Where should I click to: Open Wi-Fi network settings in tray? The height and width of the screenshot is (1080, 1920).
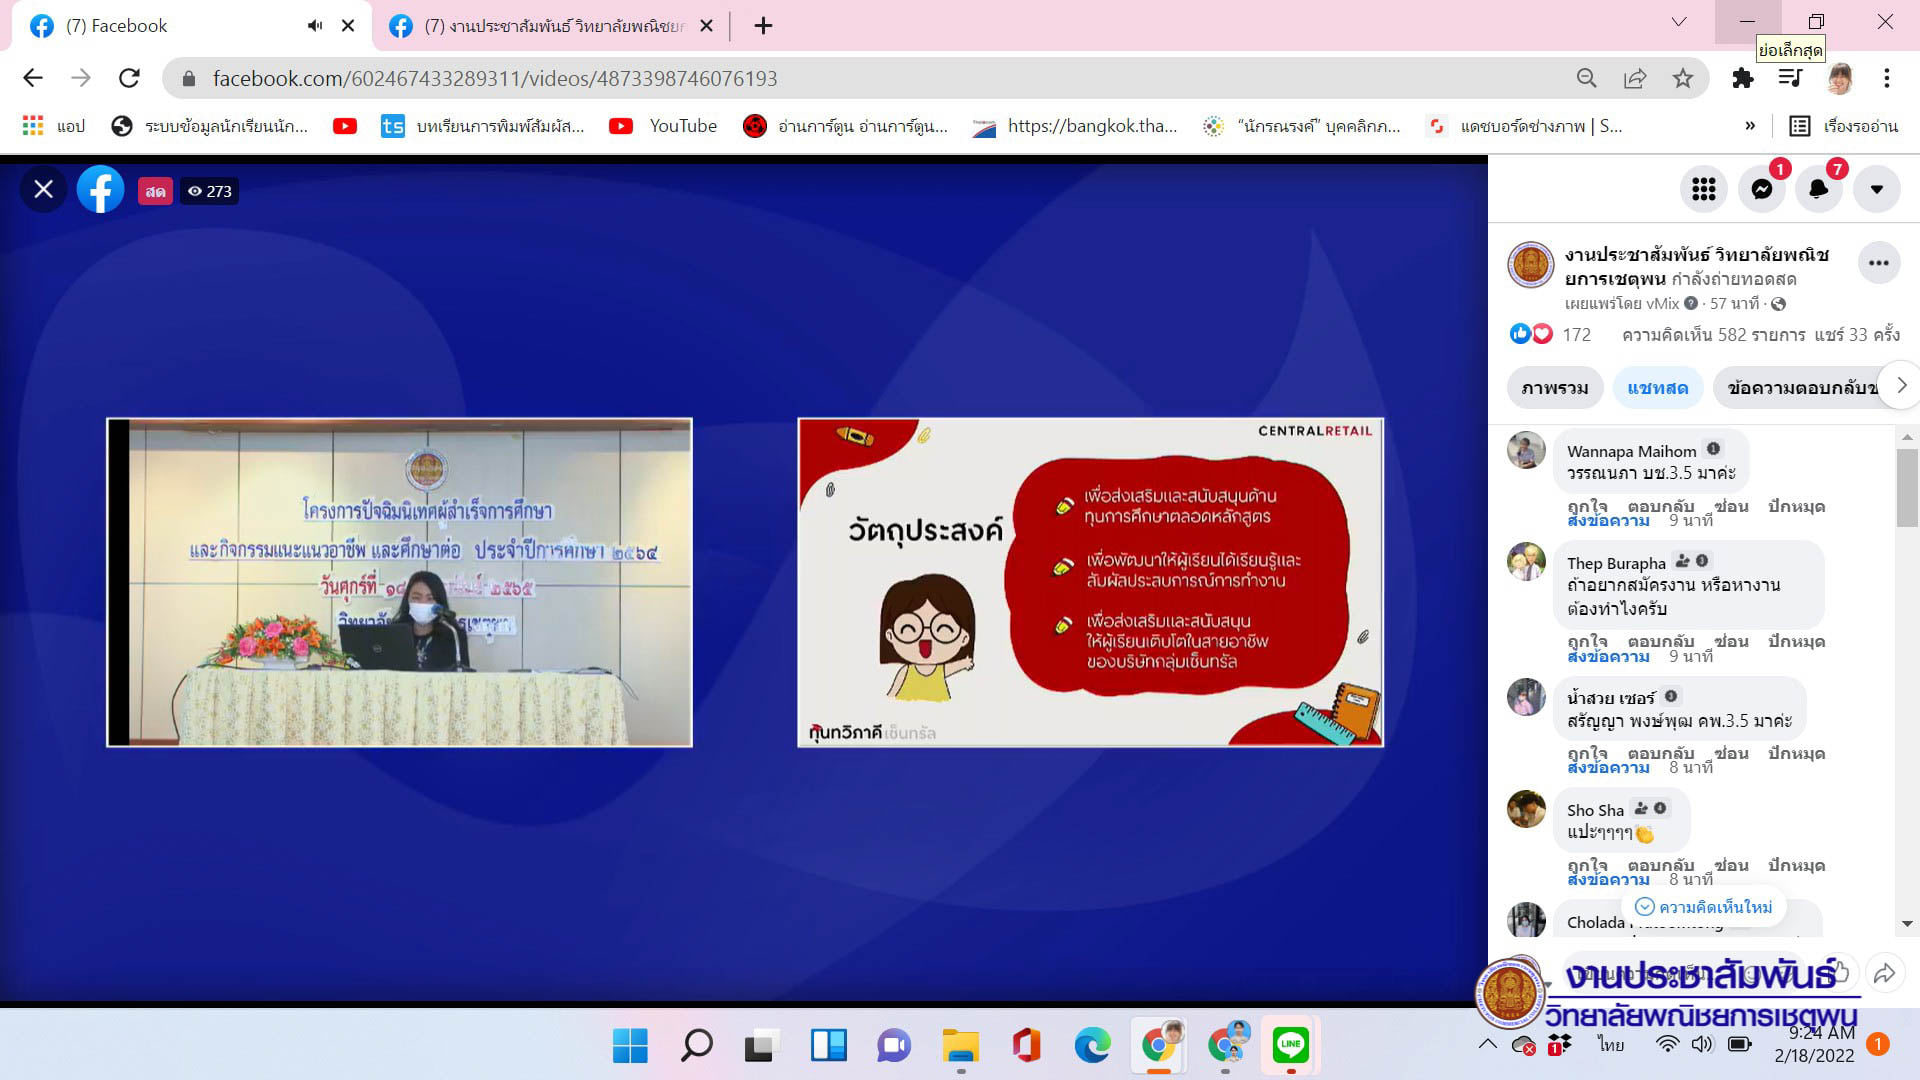1667,1045
